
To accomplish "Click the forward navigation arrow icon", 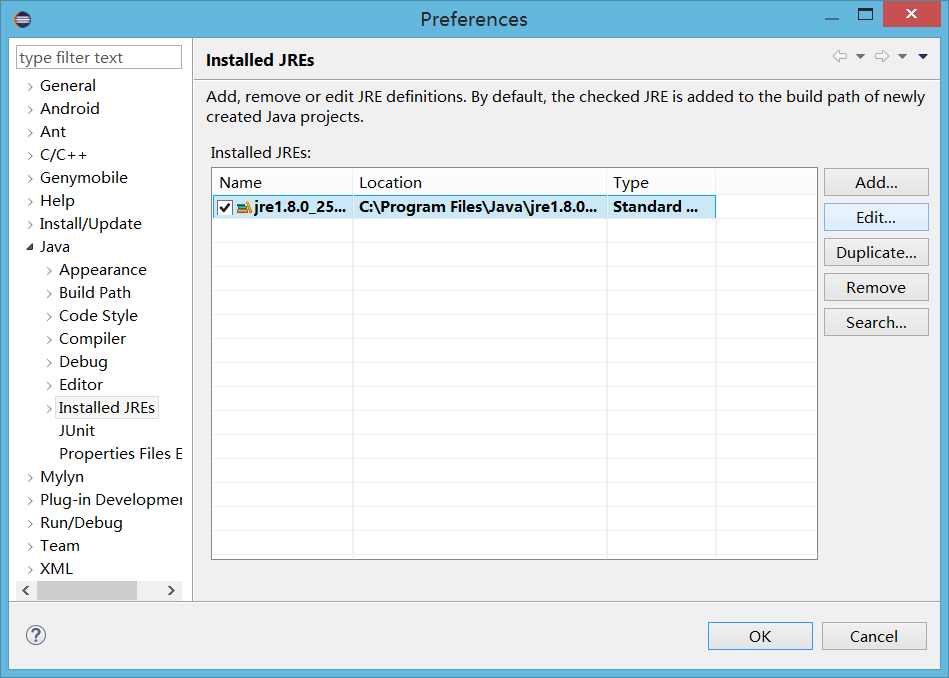I will [x=881, y=57].
